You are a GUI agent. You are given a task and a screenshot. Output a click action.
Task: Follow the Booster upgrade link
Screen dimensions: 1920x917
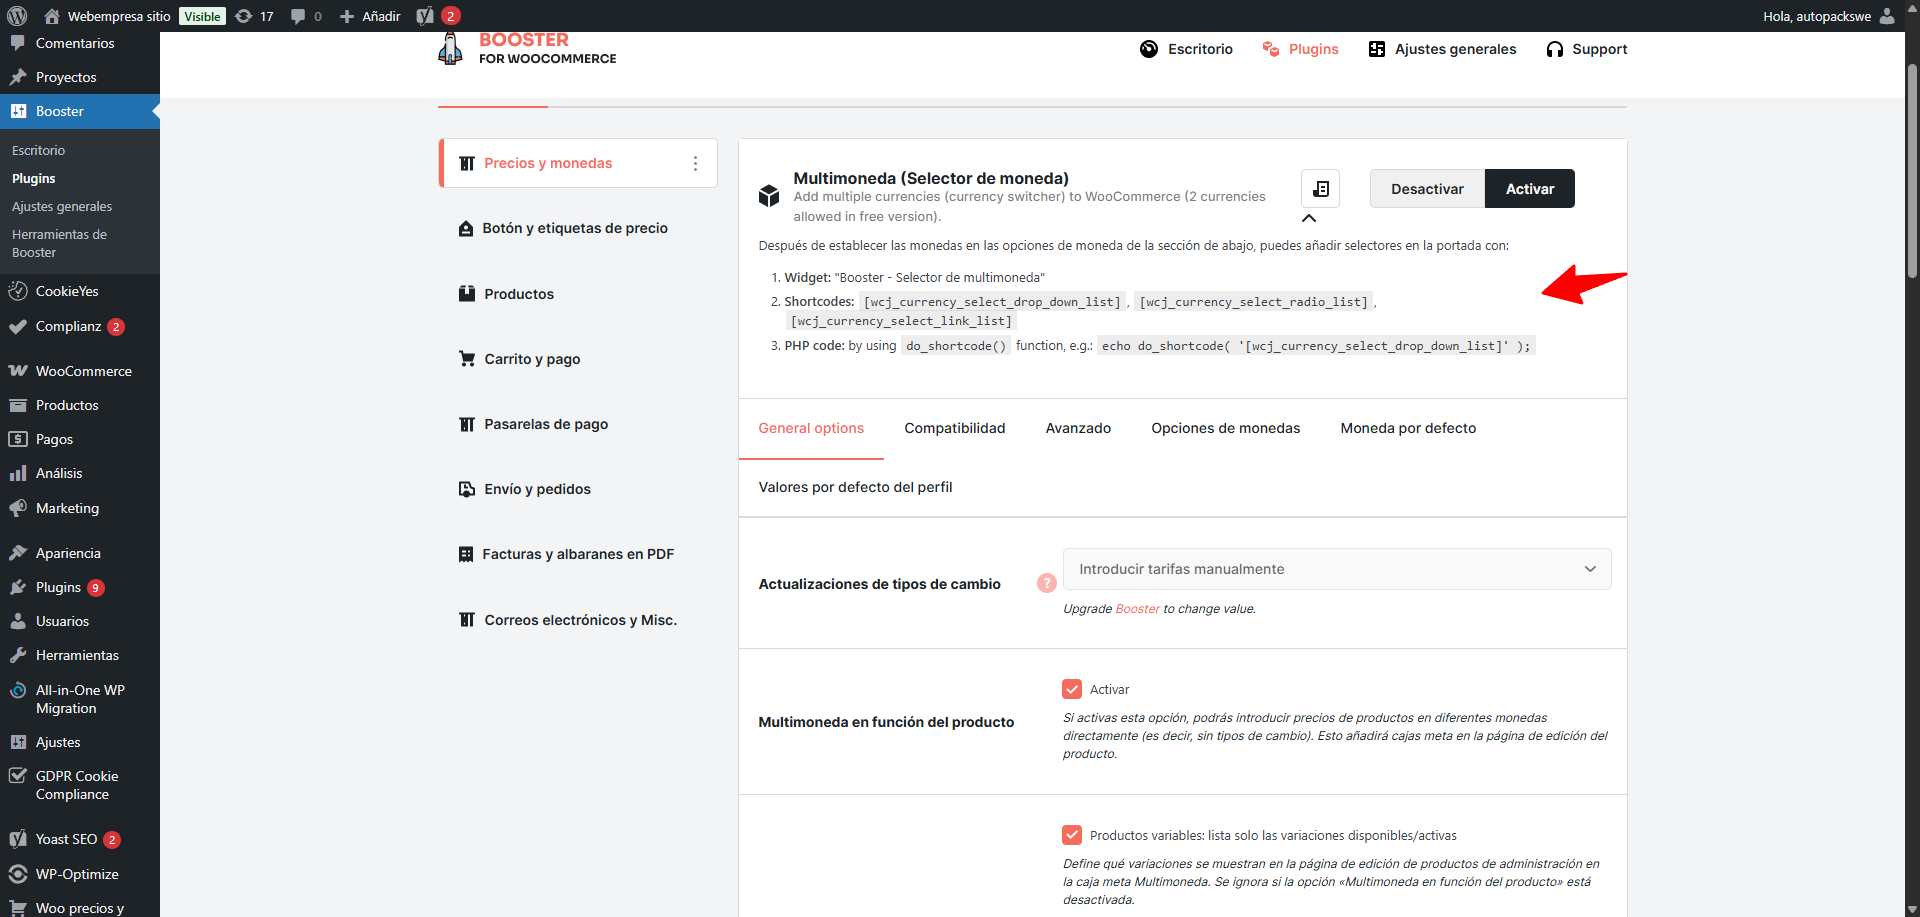1137,609
